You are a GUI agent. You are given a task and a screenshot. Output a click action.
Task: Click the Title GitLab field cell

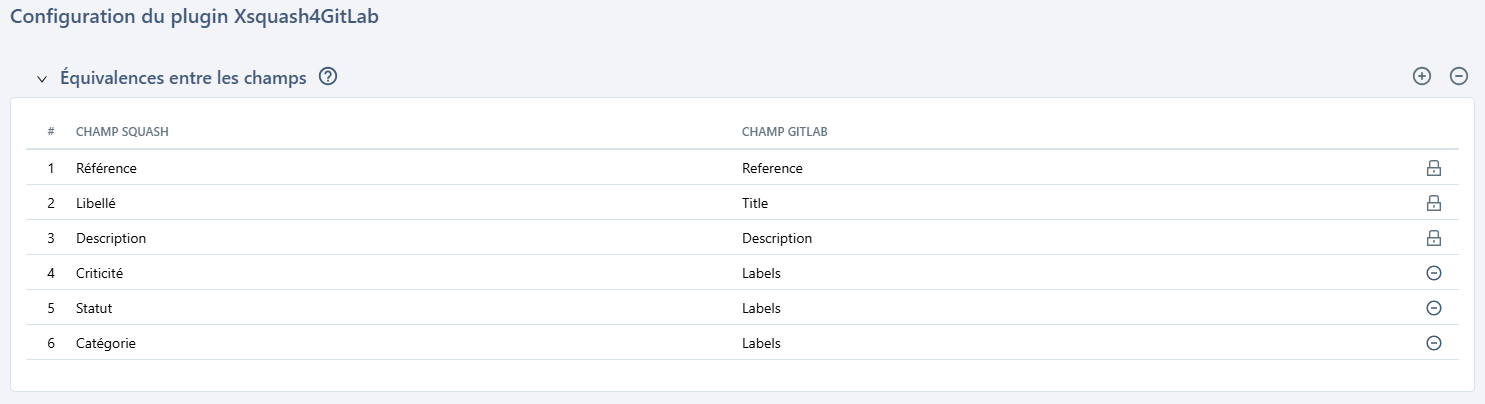pyautogui.click(x=755, y=203)
